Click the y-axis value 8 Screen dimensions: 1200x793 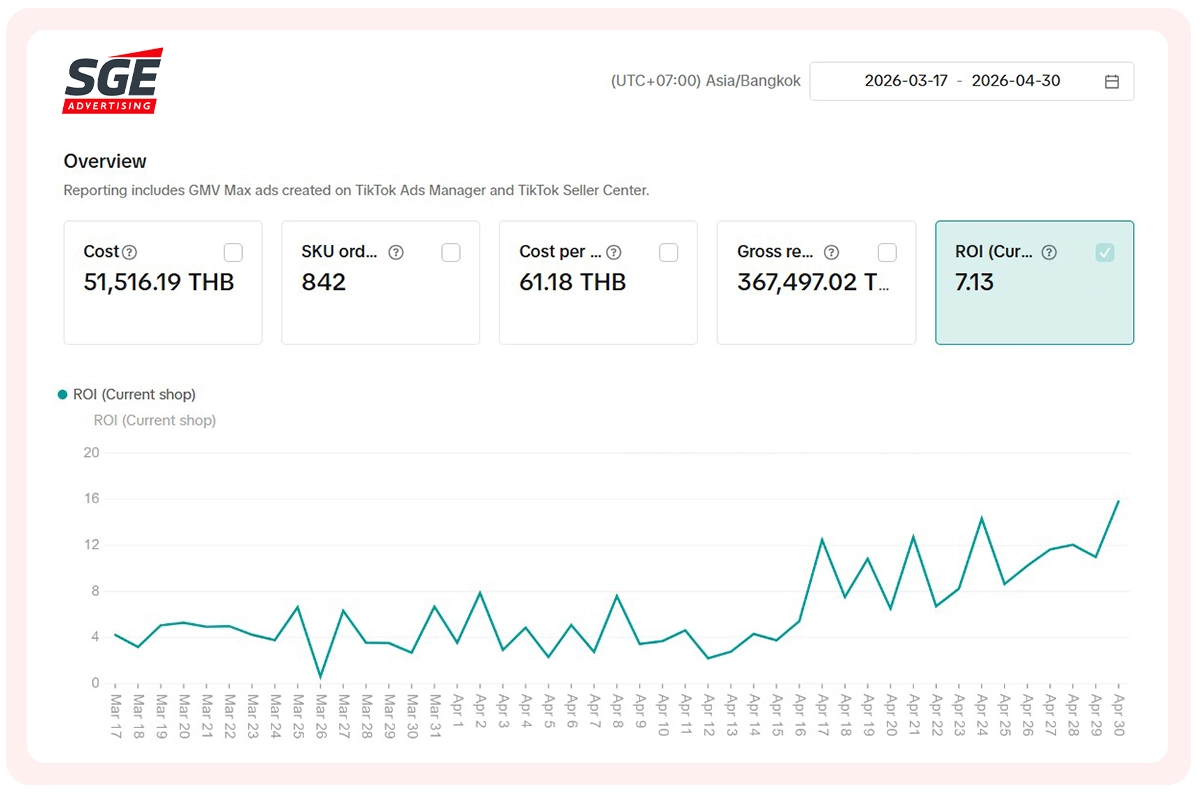(95, 591)
